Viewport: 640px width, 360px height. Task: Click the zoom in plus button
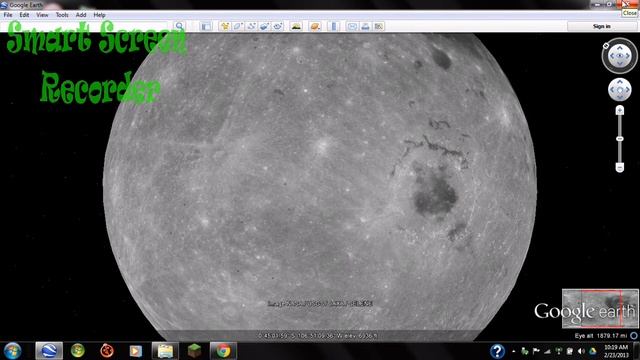click(x=620, y=110)
